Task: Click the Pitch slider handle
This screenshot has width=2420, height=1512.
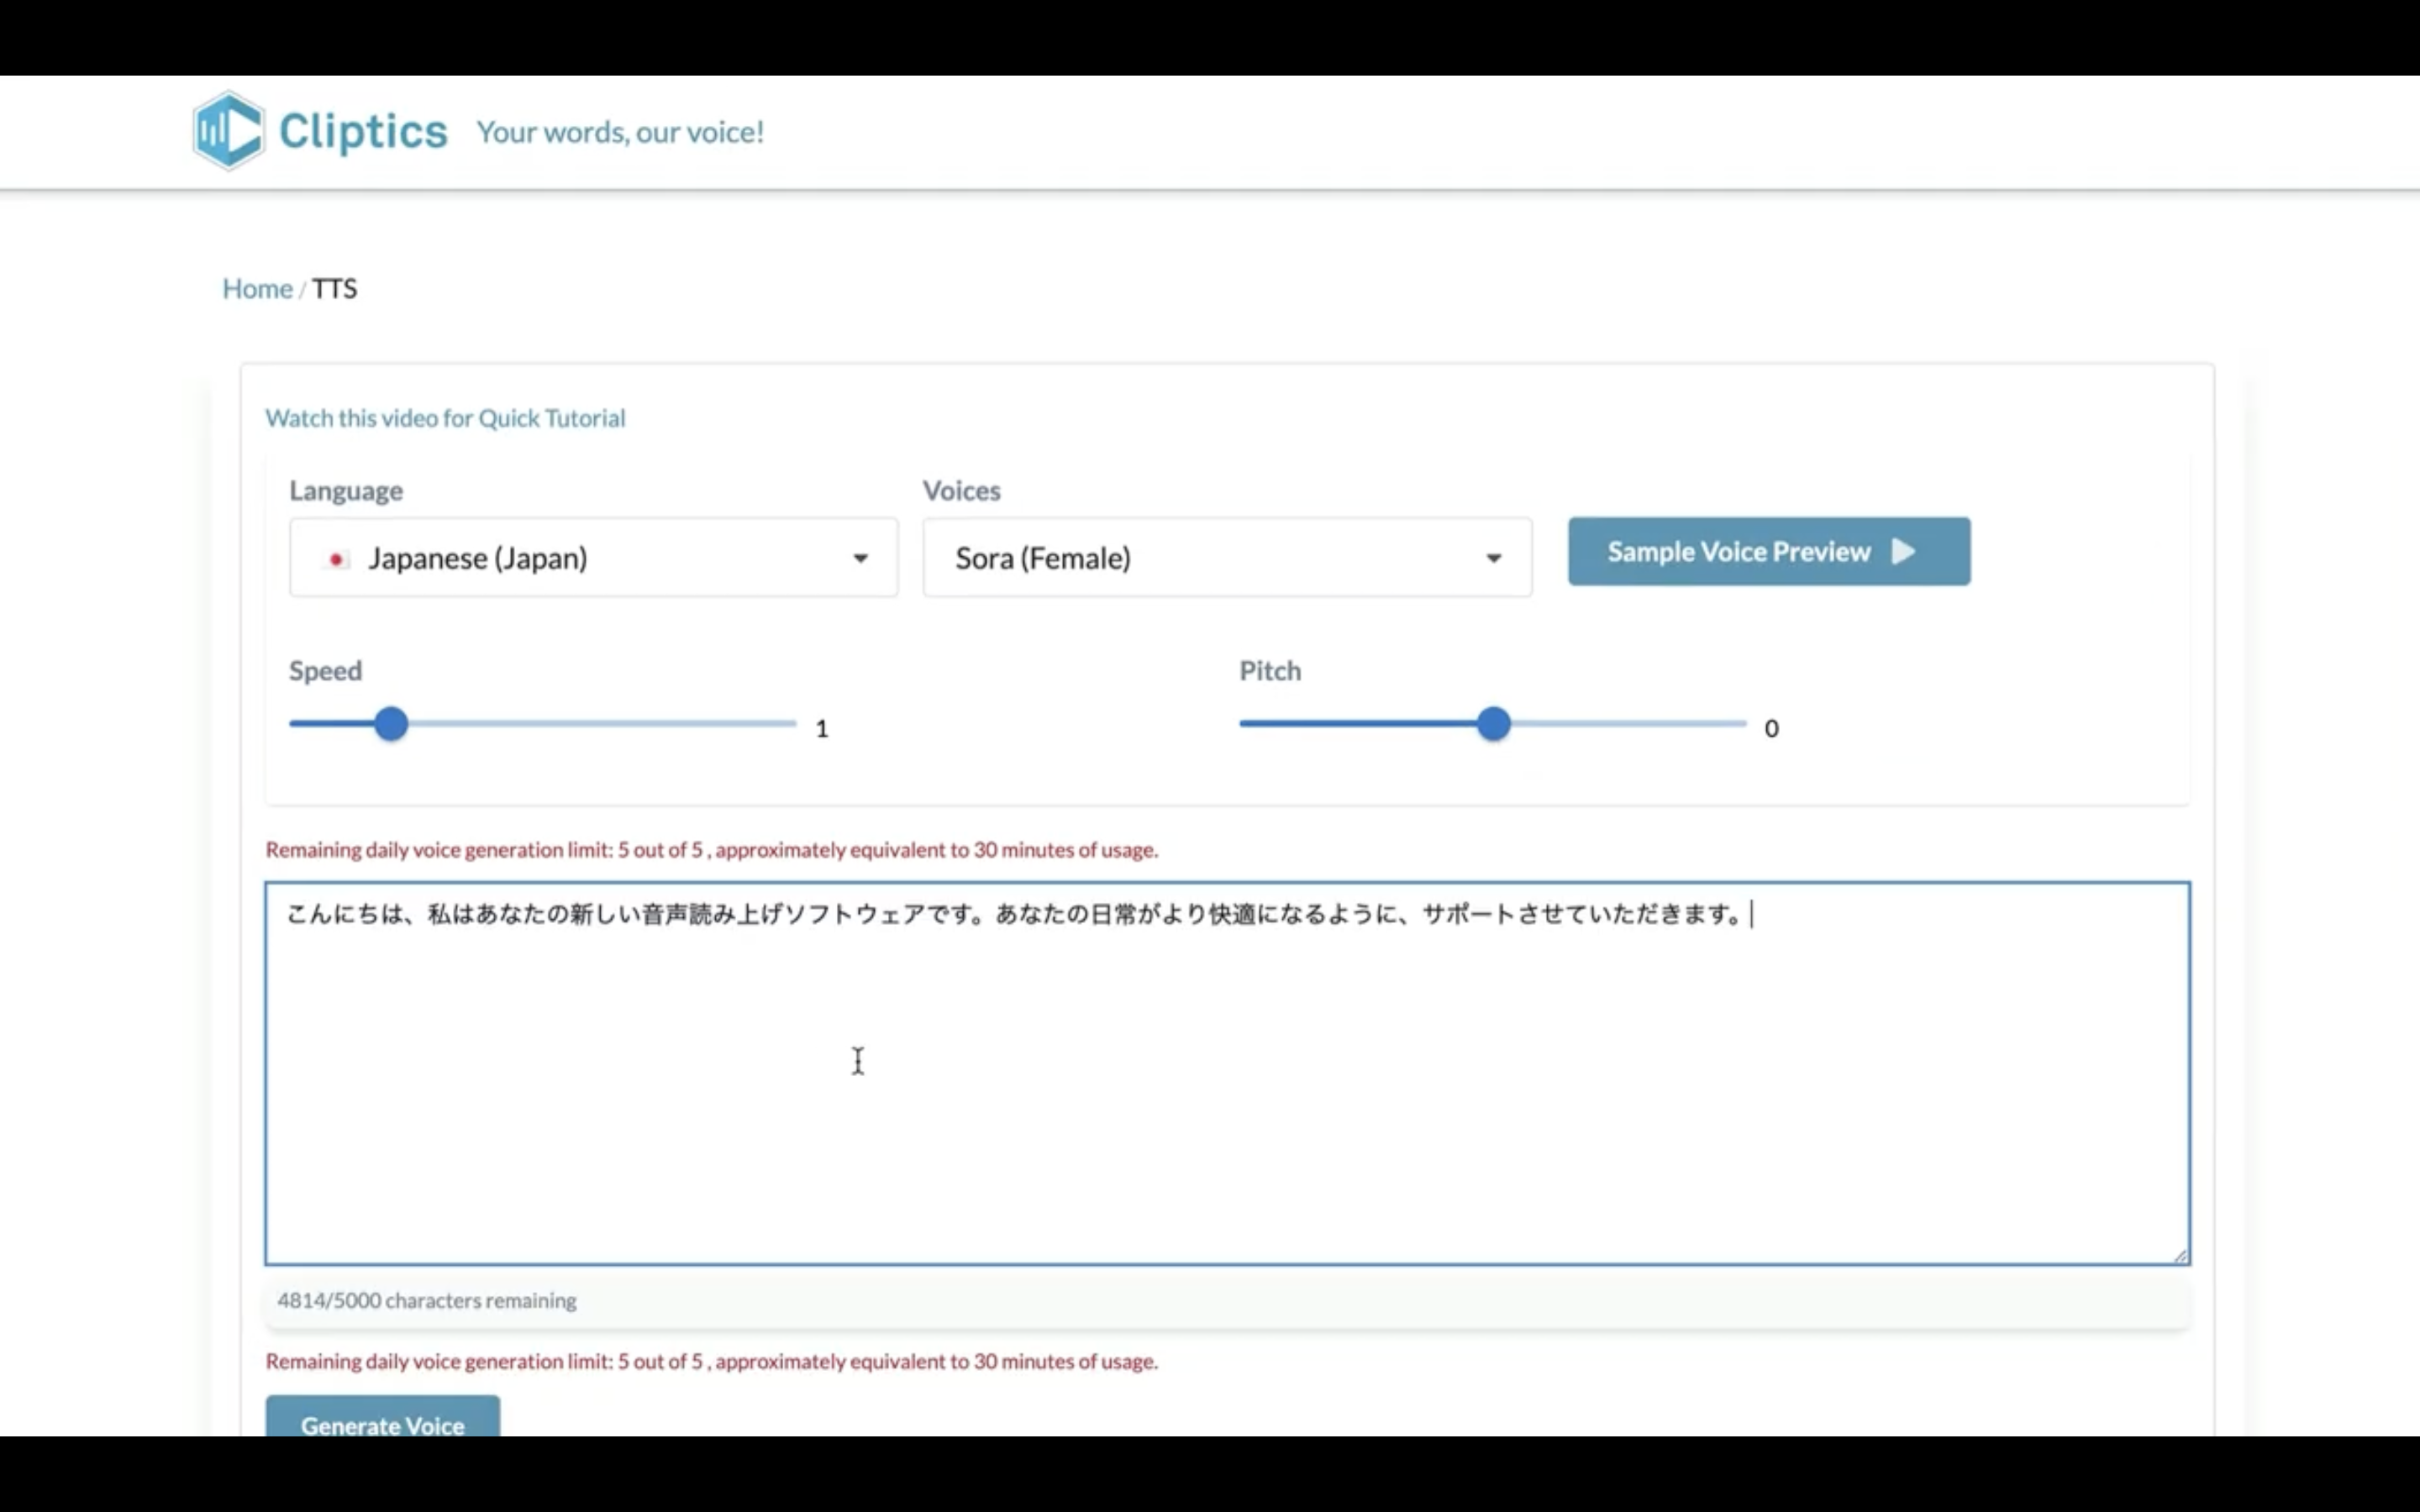Action: pyautogui.click(x=1493, y=724)
